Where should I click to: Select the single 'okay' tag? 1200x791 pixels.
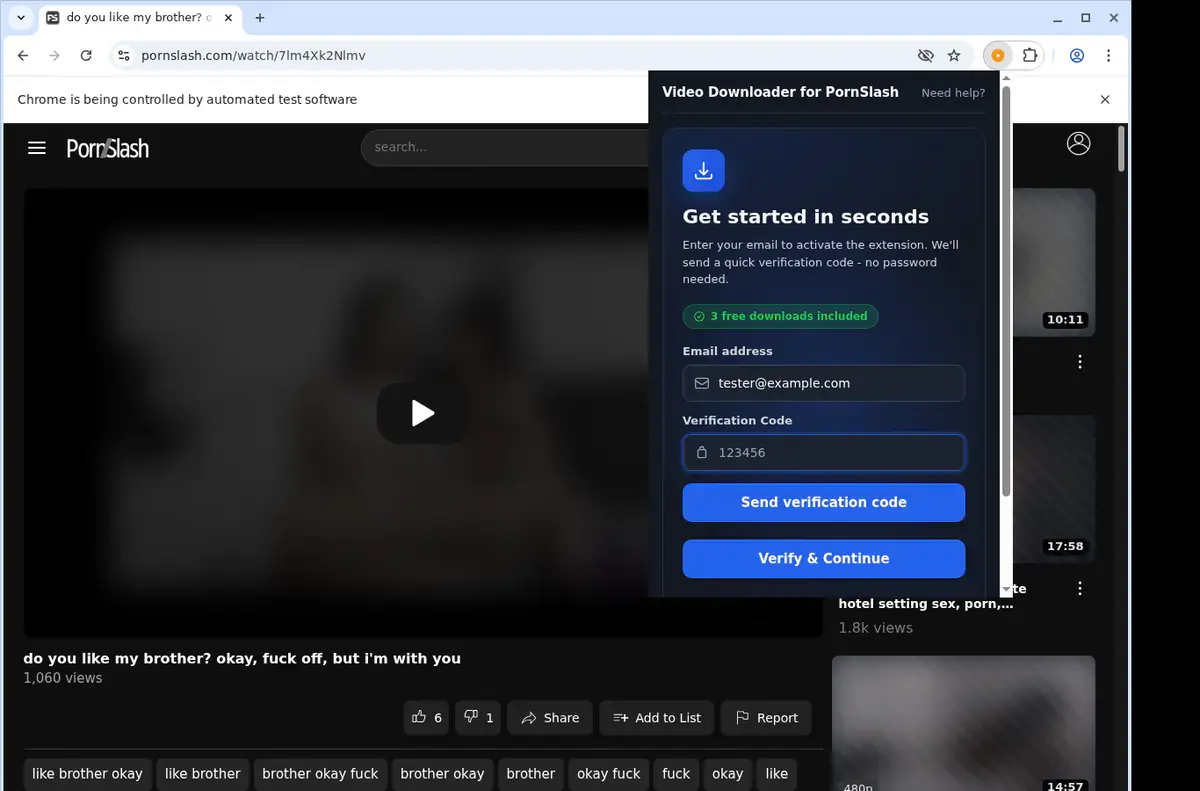click(728, 774)
